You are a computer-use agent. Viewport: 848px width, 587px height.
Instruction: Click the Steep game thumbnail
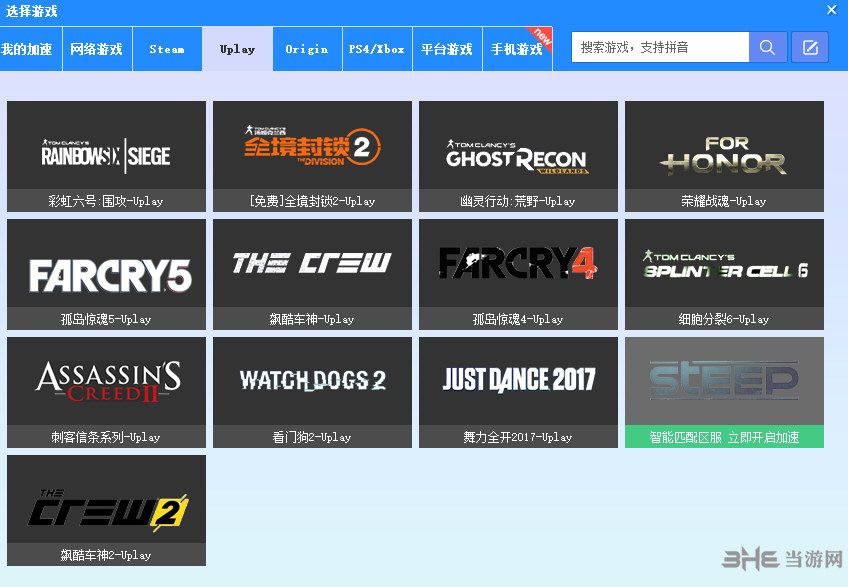point(725,381)
